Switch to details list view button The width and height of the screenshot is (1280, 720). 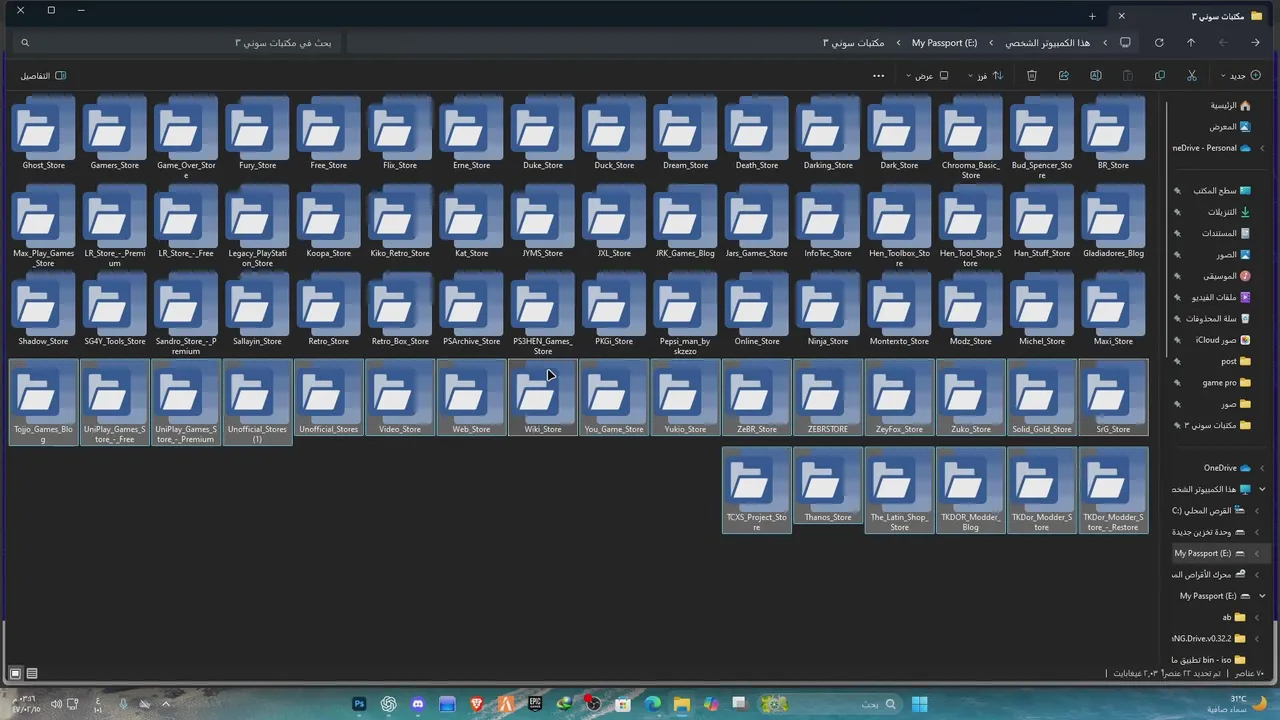pyautogui.click(x=32, y=674)
